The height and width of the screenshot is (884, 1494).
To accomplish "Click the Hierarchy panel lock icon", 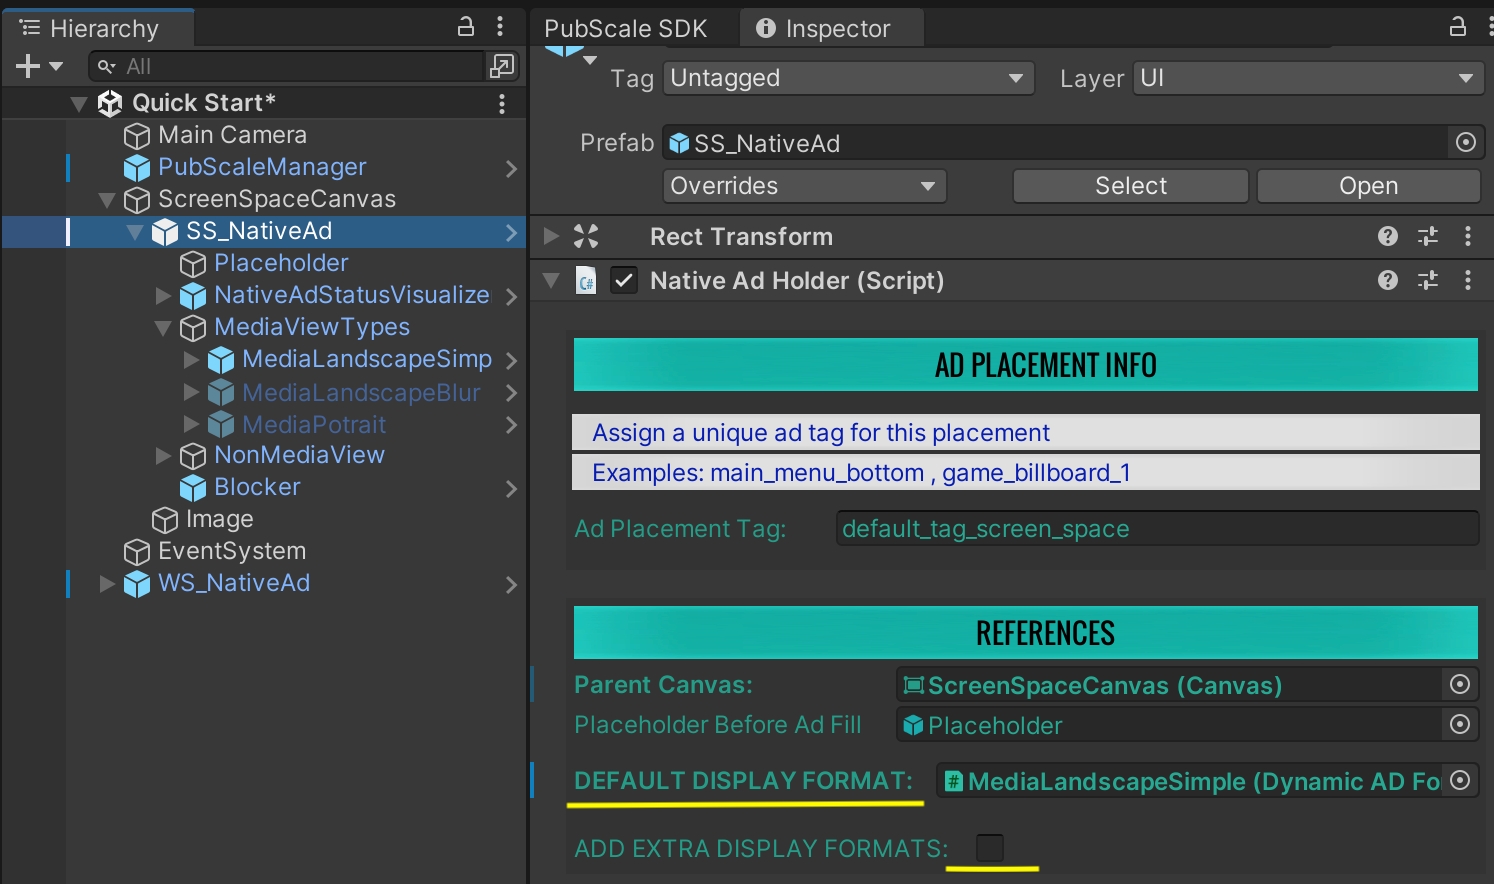I will 466,27.
